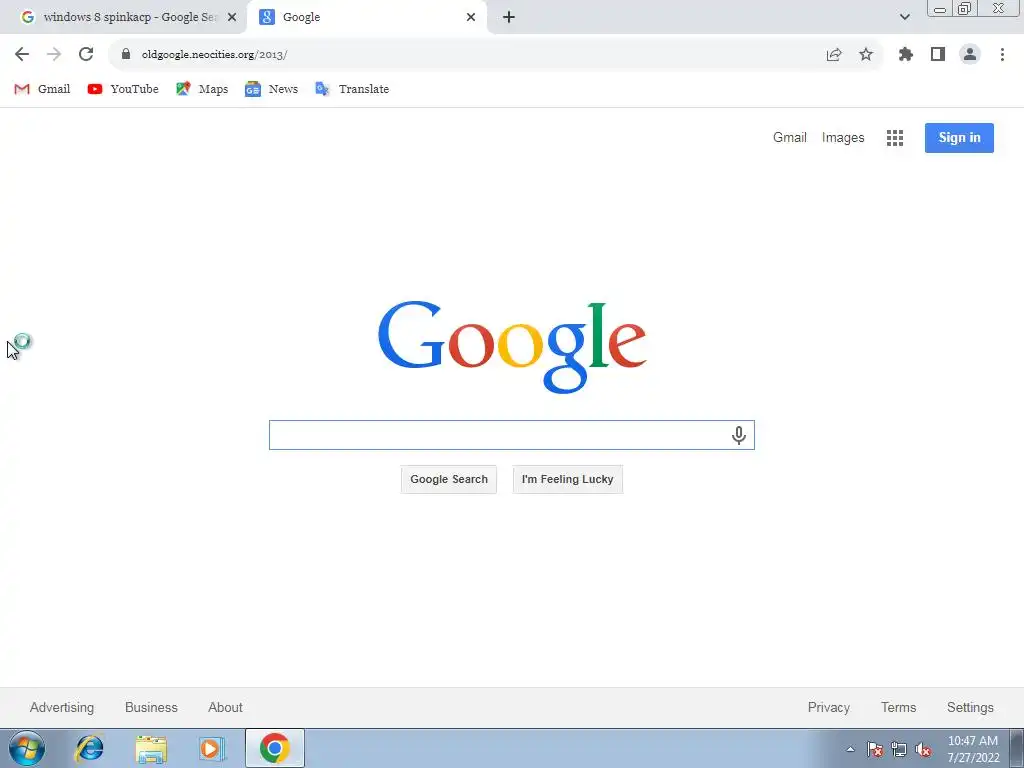Open the Extensions puzzle icon
1024x768 pixels.
906,54
